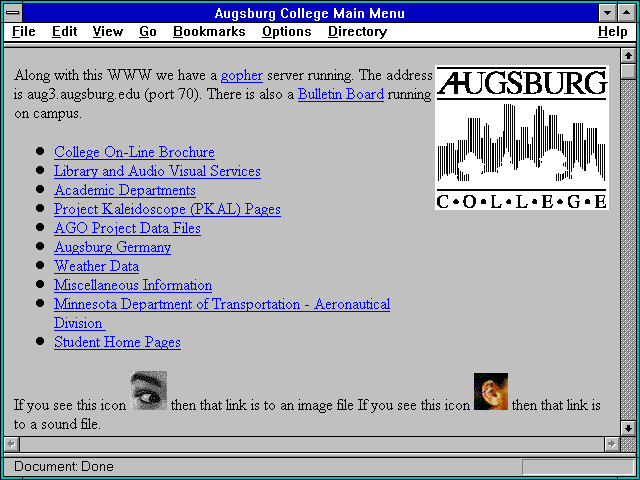Open College On-Line Brochure link
The image size is (640, 480).
[x=134, y=152]
